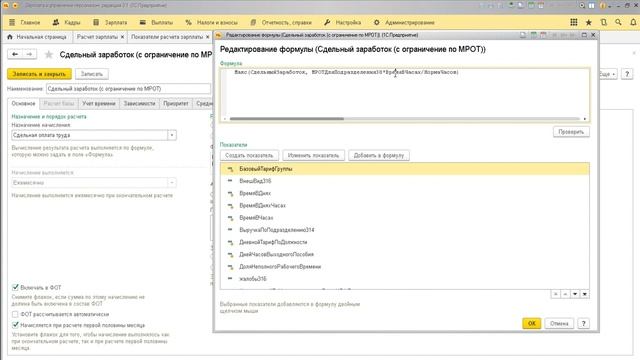Screen dimensions: 640x360
Task: Select БазовыйТарифГруппы row
Action: click(x=405, y=169)
